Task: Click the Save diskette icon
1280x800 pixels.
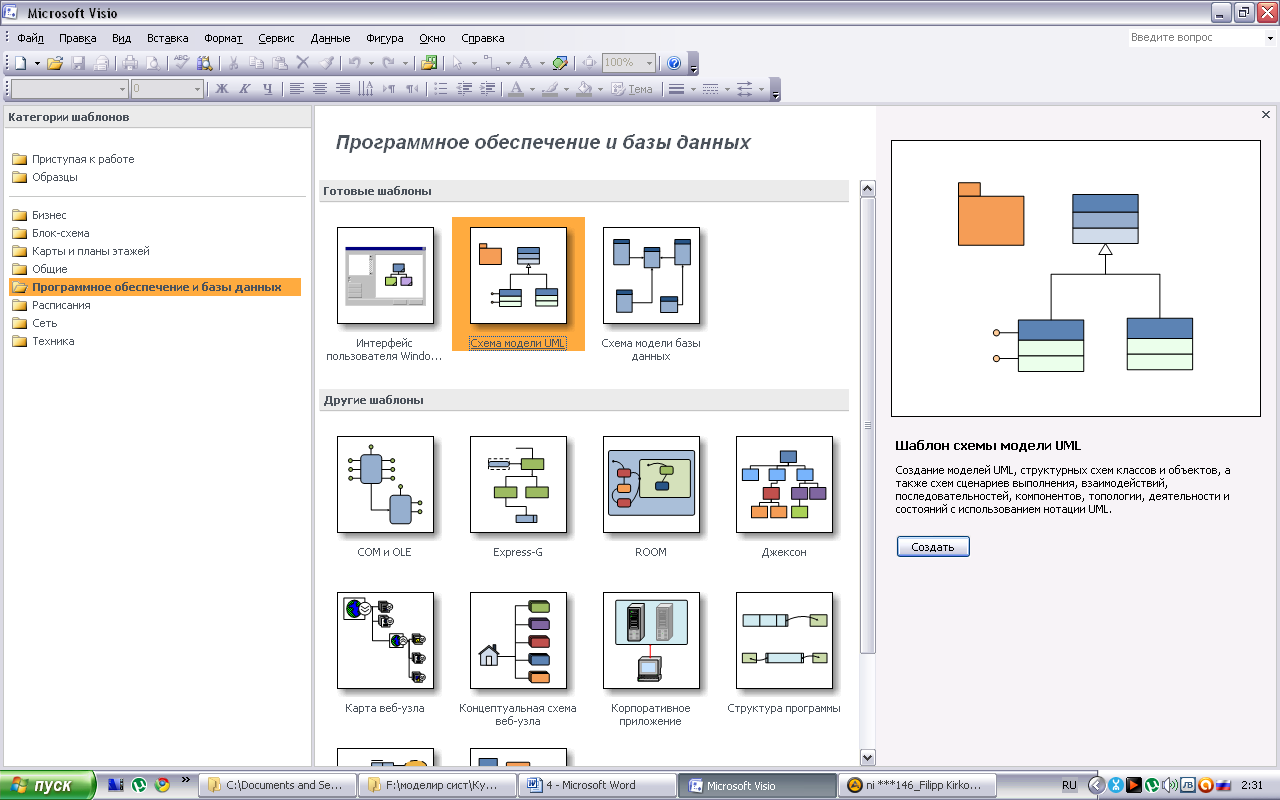Action: (x=78, y=63)
